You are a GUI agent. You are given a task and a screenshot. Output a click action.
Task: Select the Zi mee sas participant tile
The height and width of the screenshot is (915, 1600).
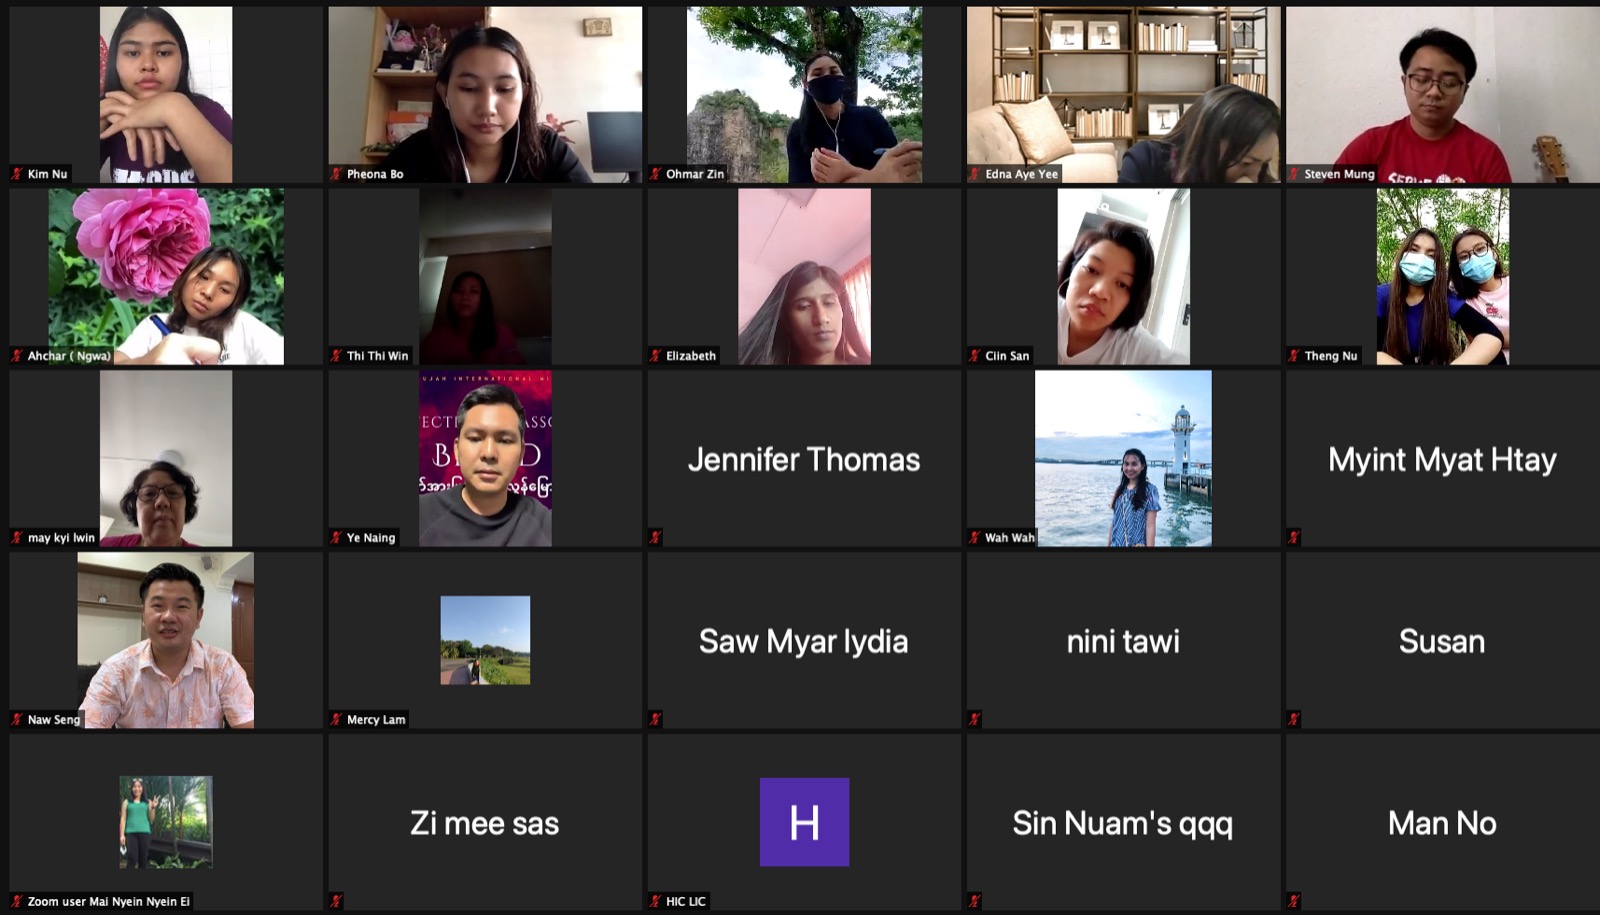pyautogui.click(x=485, y=823)
